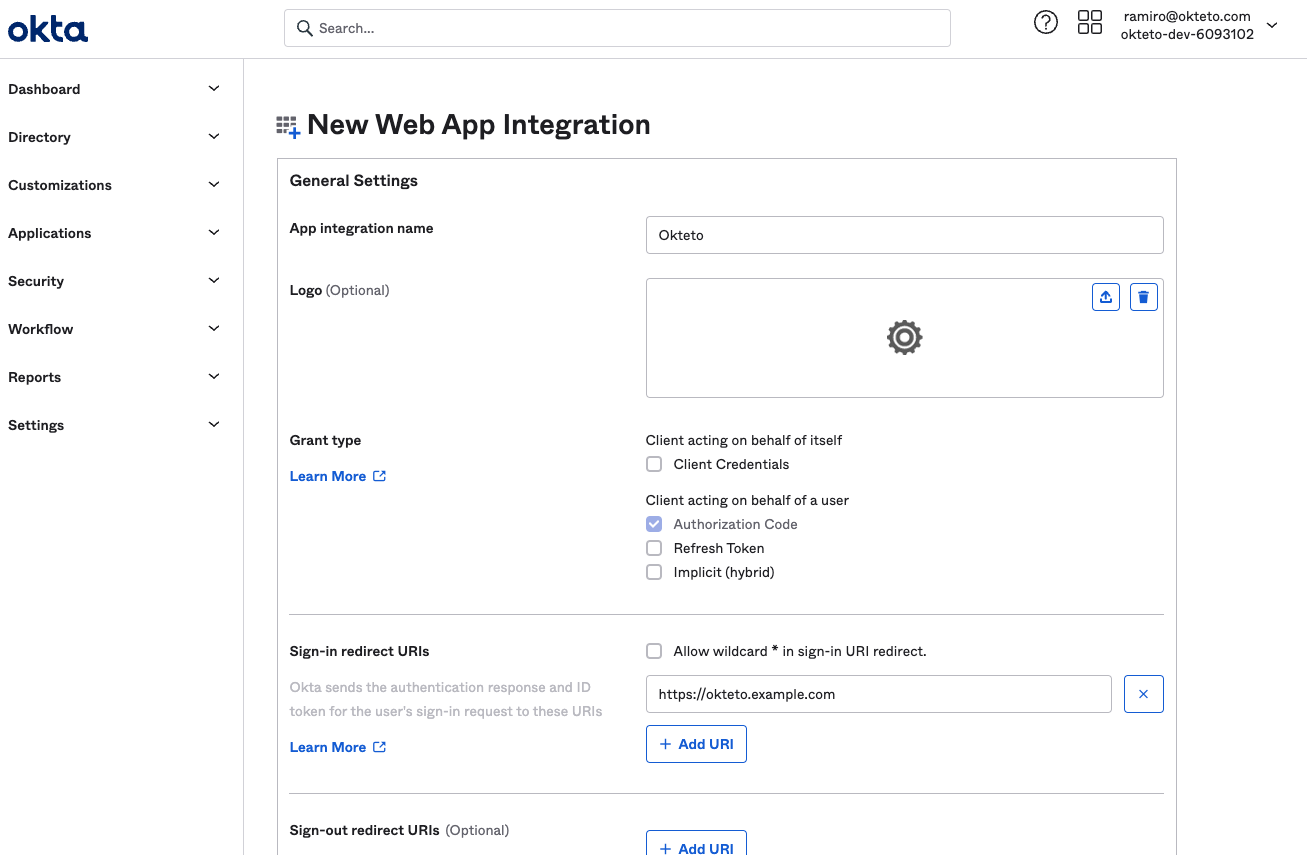Screen dimensions: 1307x855
Task: Click the Okta logo
Action: [x=47, y=29]
